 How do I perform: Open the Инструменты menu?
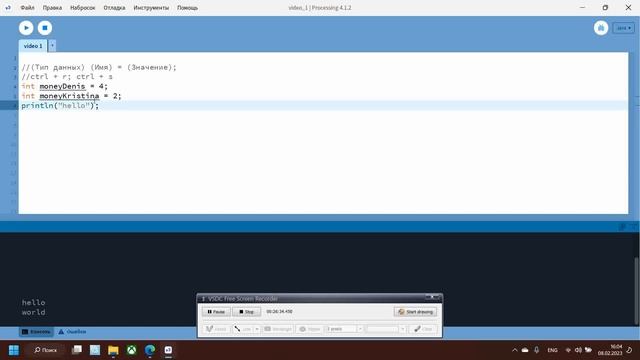151,8
